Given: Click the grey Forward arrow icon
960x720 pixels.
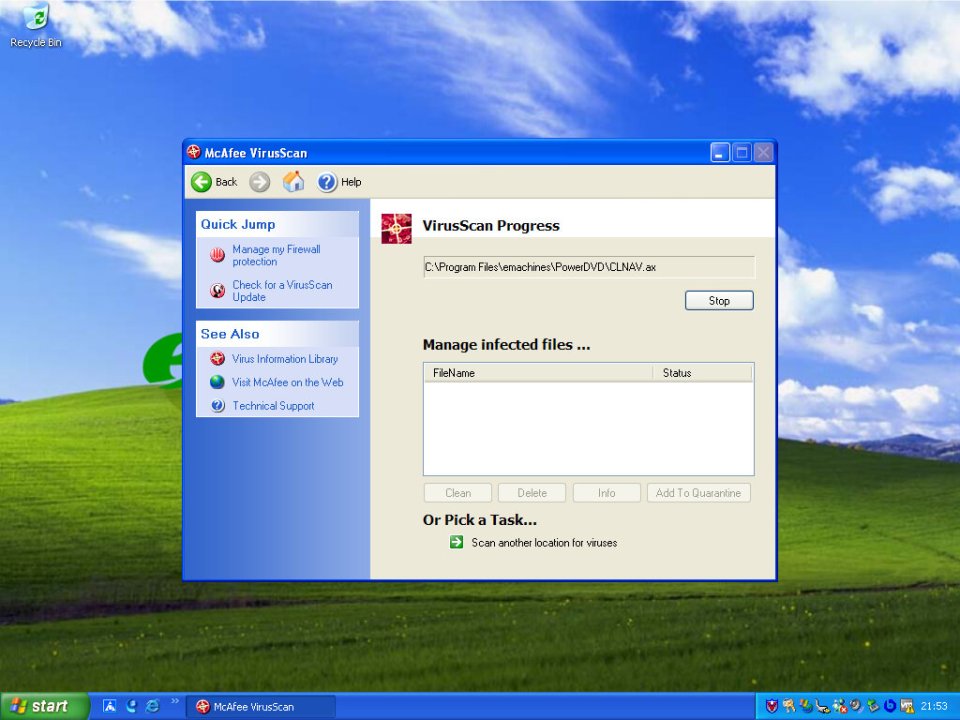Looking at the screenshot, I should coord(260,182).
